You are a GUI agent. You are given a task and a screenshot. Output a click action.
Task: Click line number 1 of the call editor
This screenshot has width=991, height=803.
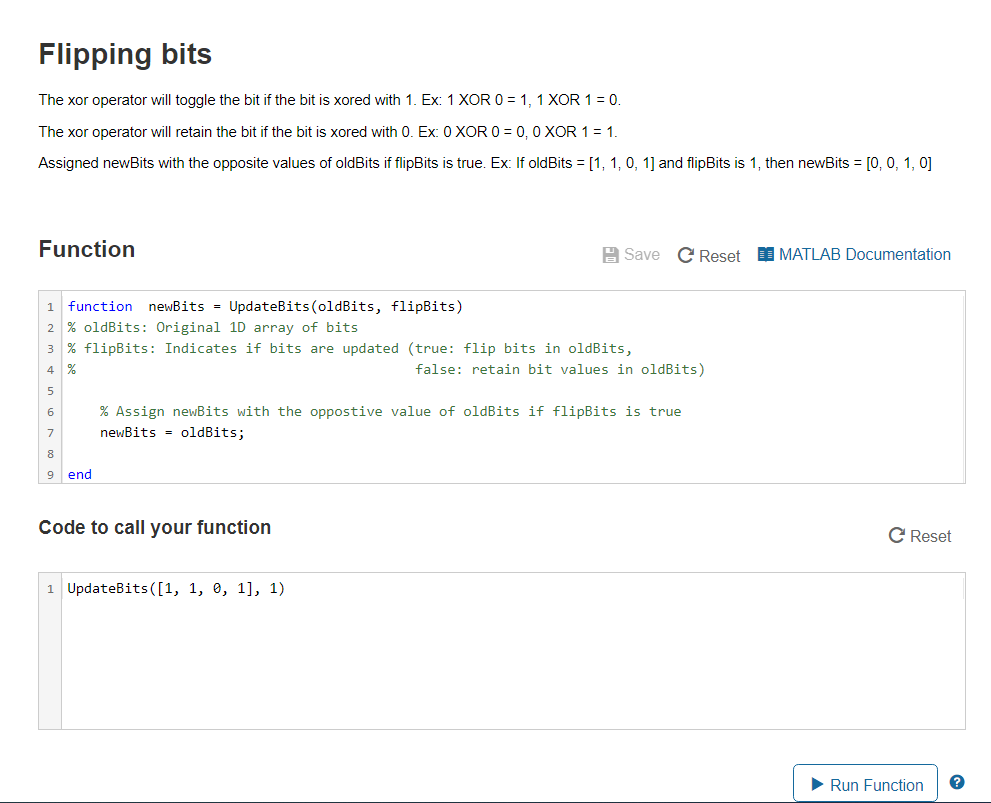[50, 588]
